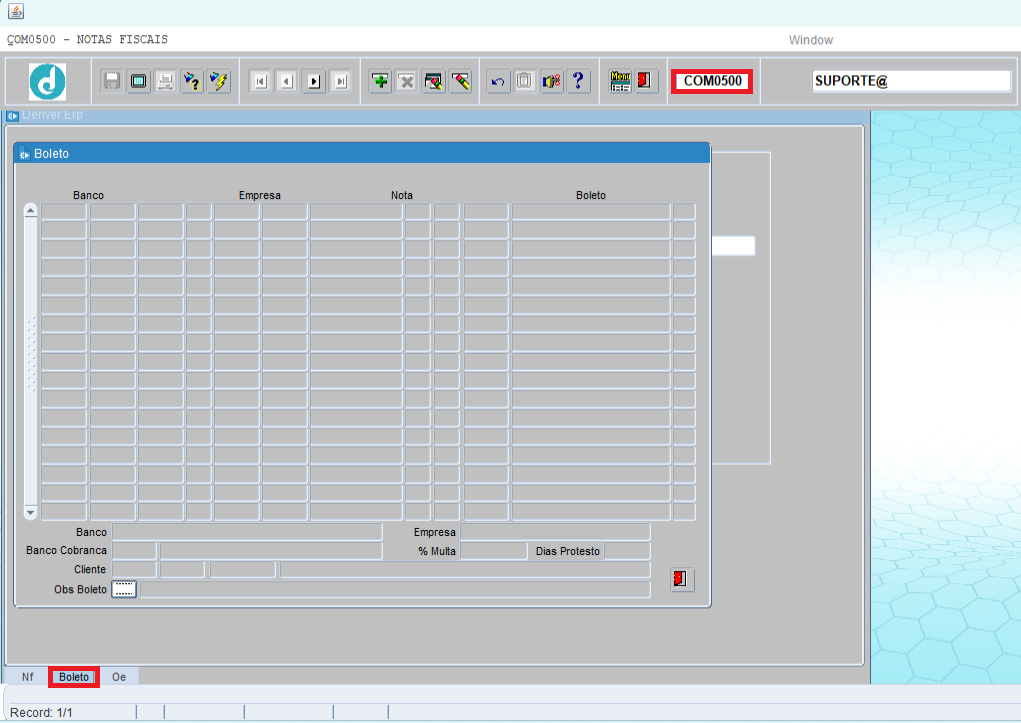Go to the next record arrow

click(314, 82)
